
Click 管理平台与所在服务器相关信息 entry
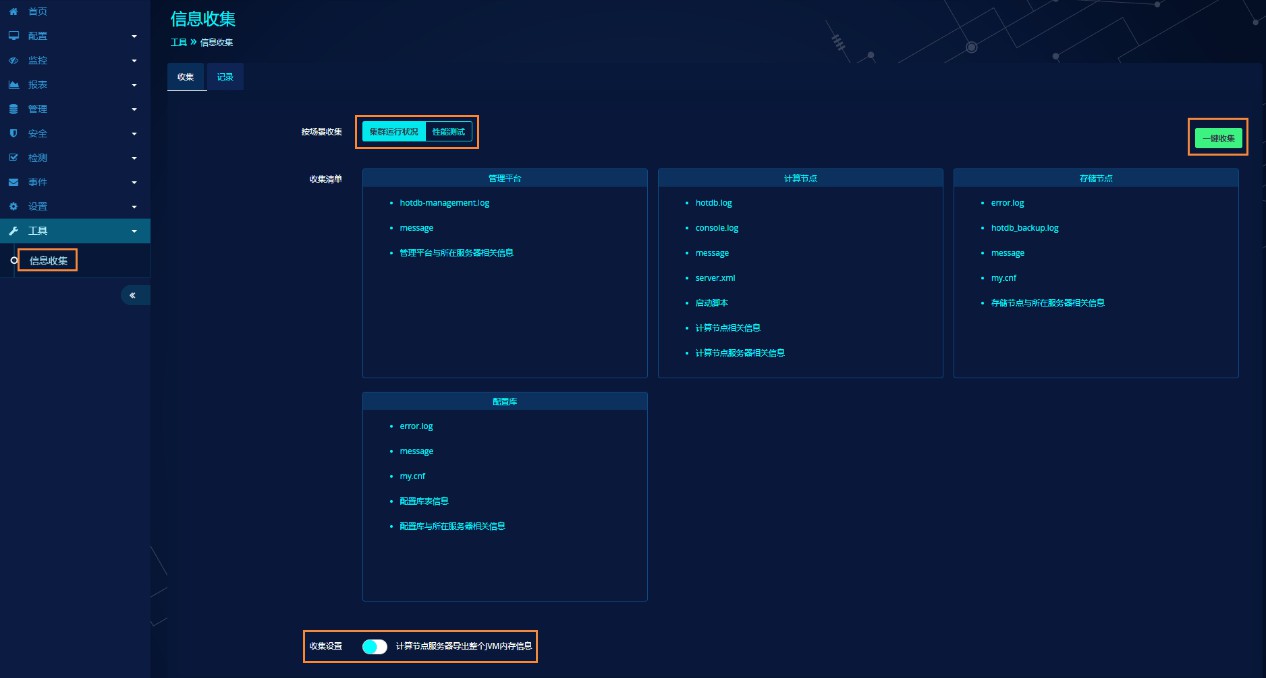pos(456,253)
